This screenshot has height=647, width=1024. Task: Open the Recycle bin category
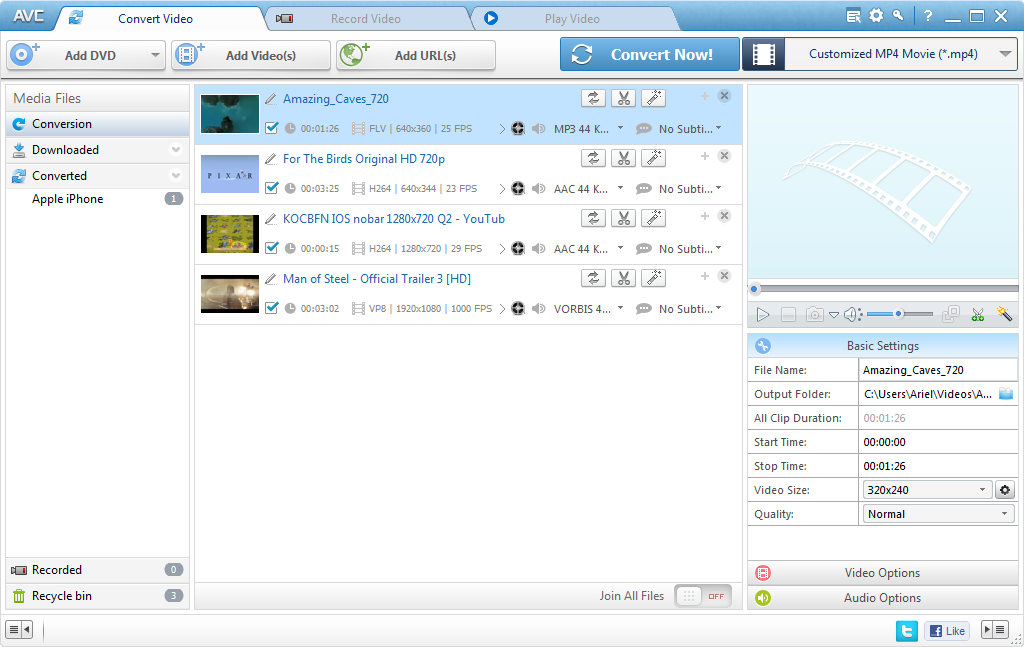coord(97,596)
